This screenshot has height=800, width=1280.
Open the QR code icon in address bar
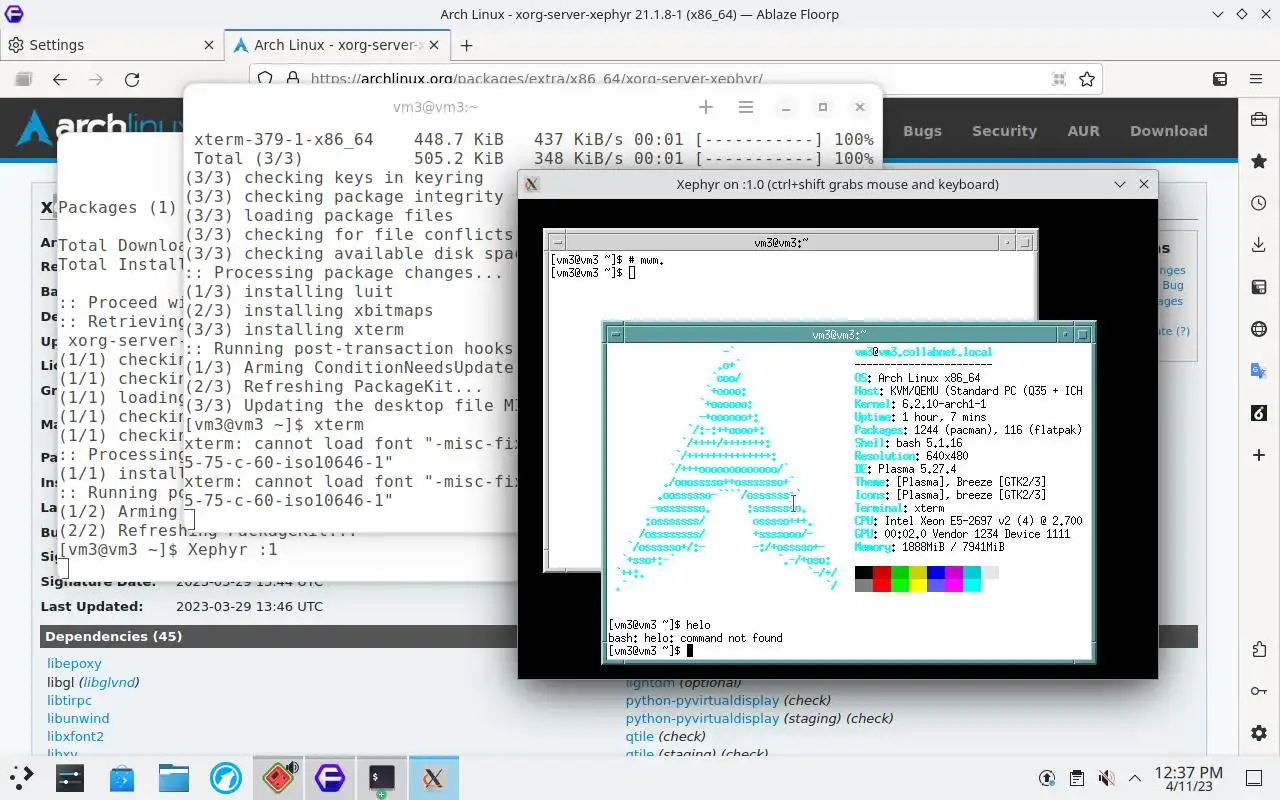(1059, 79)
